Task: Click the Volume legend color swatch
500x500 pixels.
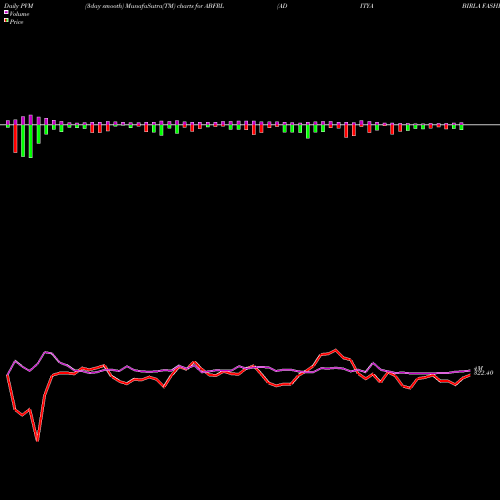Action: click(6, 13)
